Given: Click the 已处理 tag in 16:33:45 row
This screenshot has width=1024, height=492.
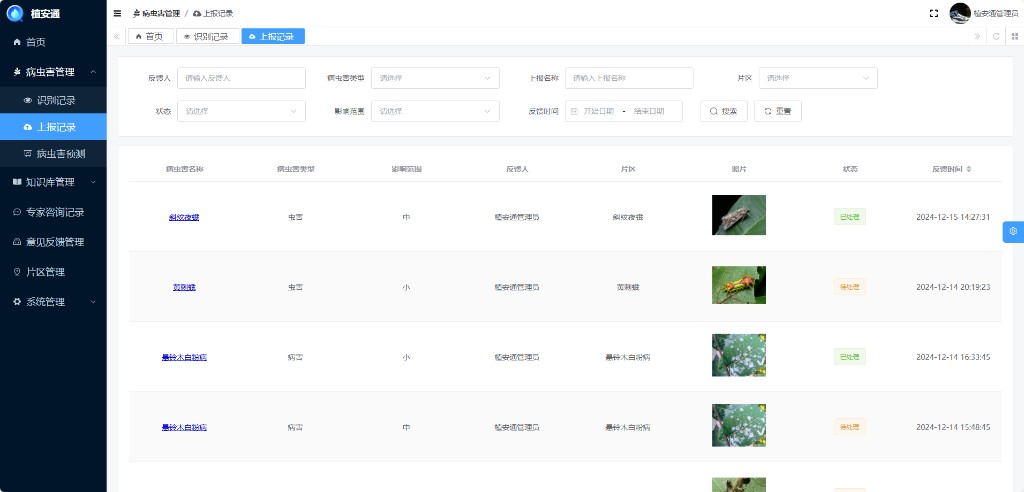Looking at the screenshot, I should (850, 357).
